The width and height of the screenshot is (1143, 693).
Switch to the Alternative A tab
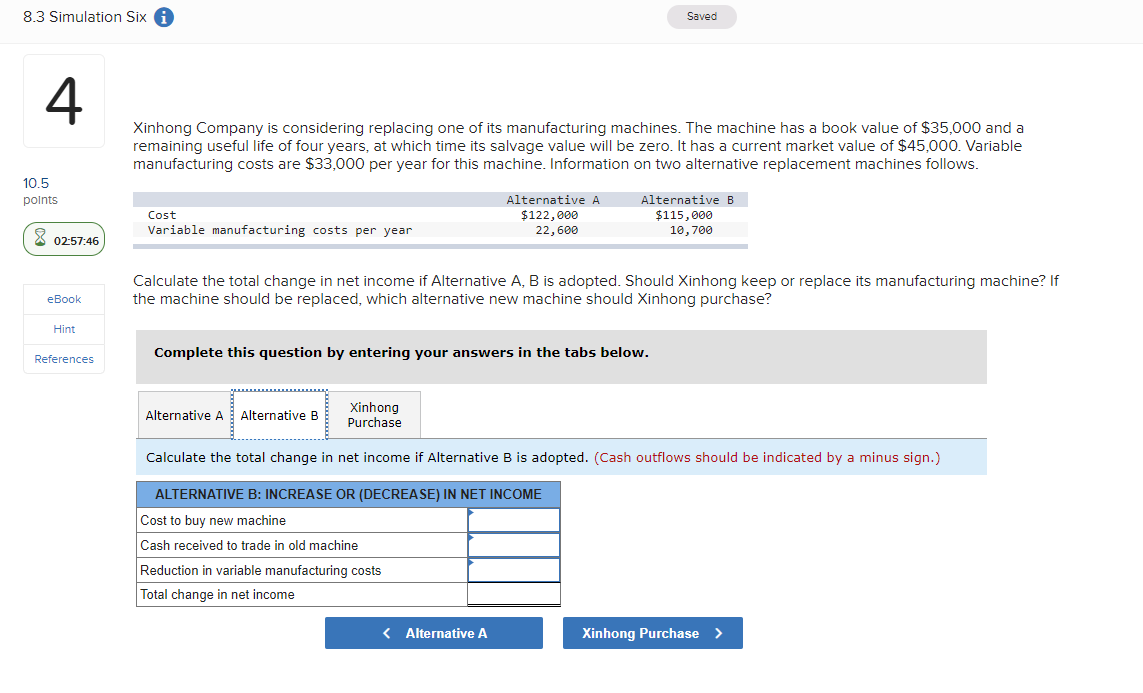184,414
